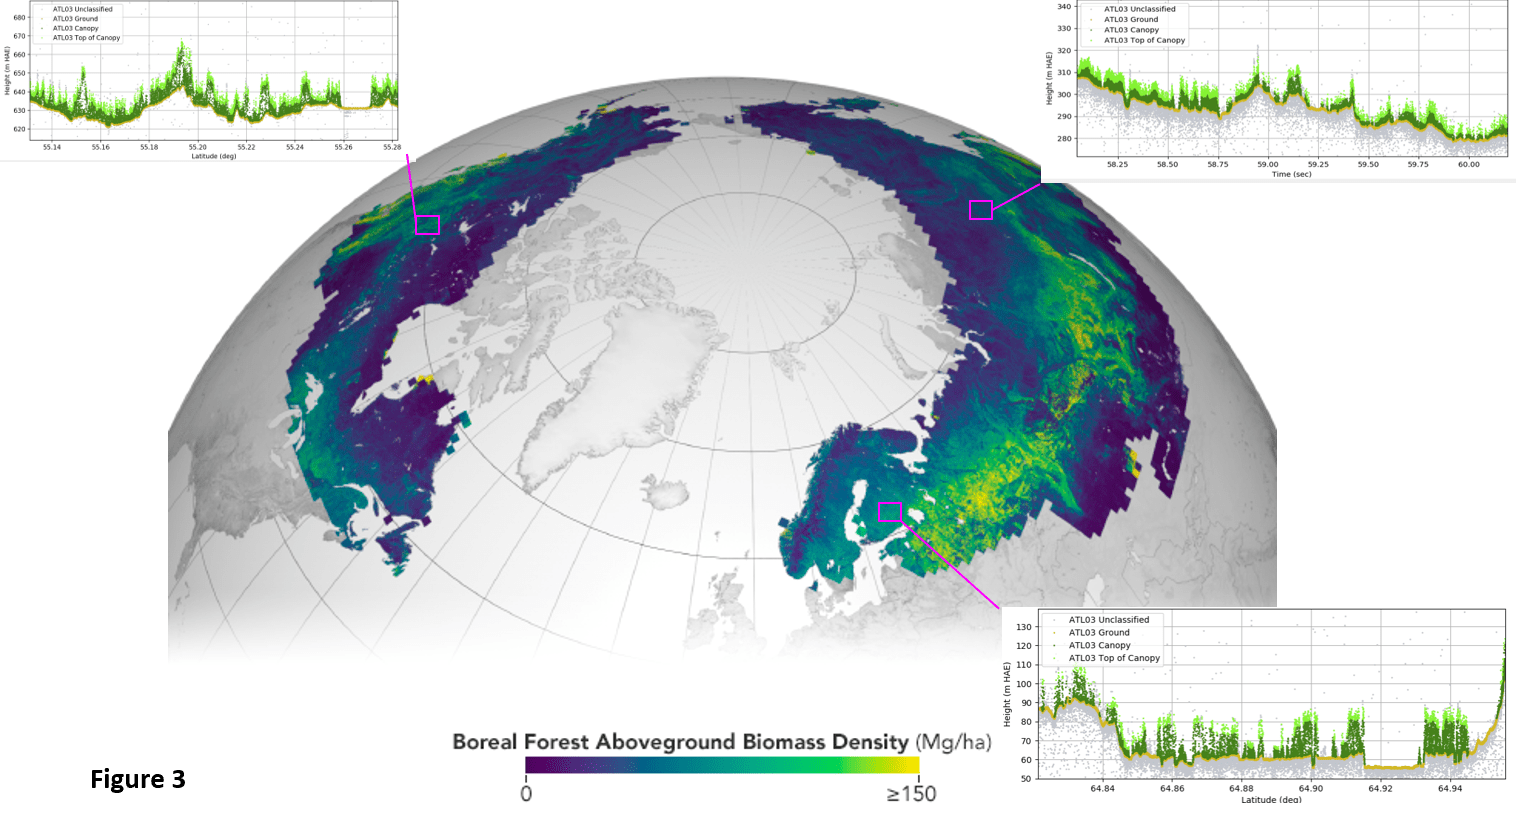Click 'Latitude (deg)' axis label of the top-left chart

pos(214,156)
